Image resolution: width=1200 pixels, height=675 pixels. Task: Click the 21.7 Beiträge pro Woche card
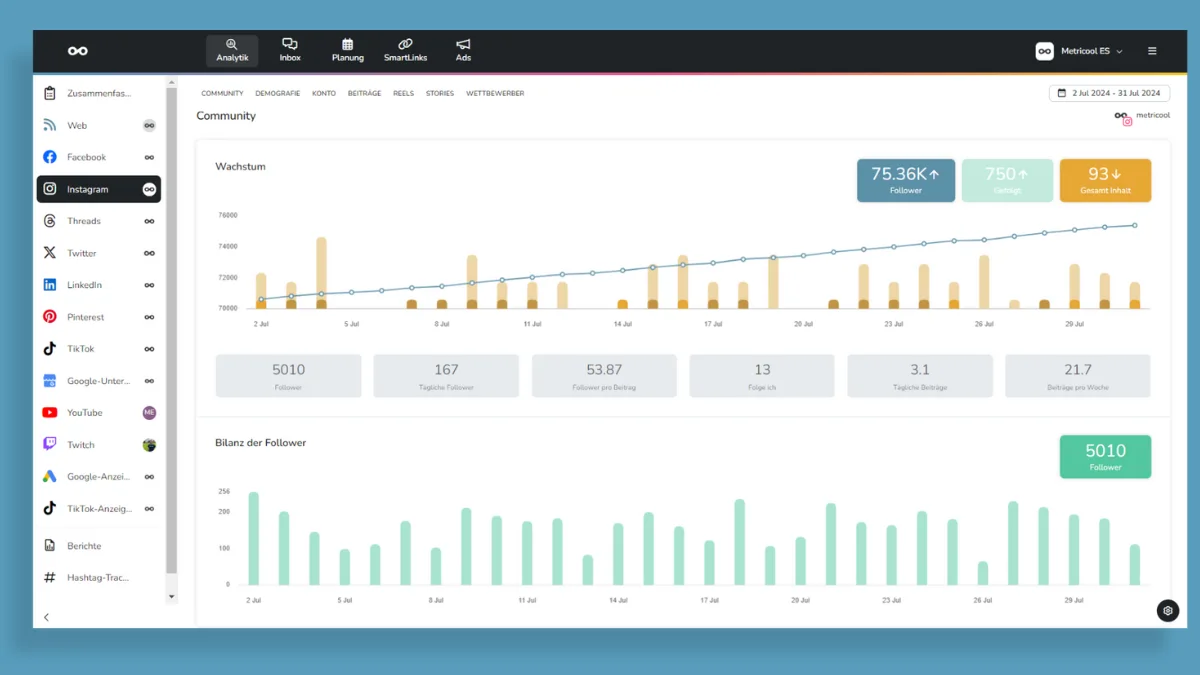(x=1078, y=376)
